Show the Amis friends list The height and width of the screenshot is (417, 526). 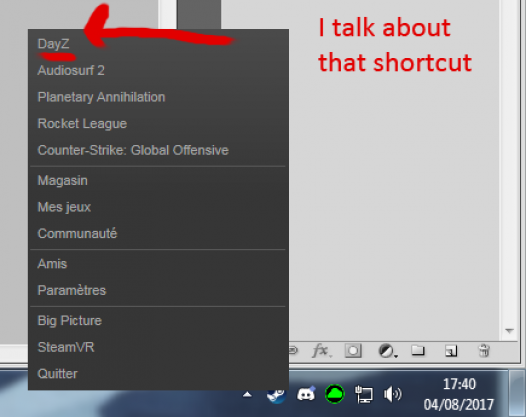click(52, 264)
